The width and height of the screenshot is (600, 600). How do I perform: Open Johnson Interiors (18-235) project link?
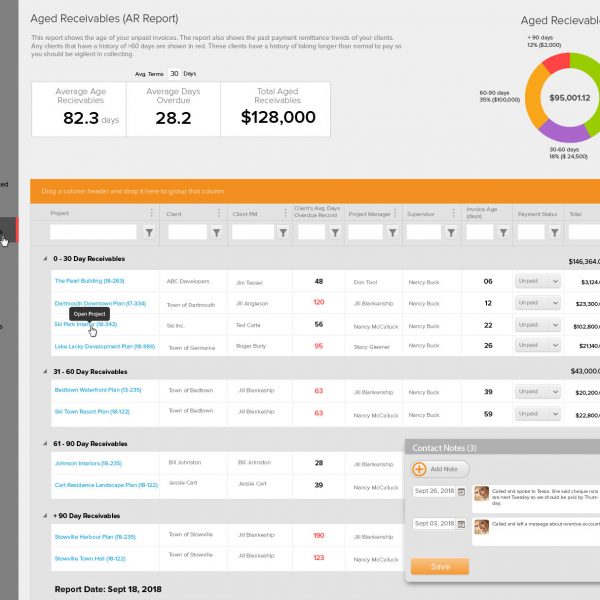click(88, 463)
